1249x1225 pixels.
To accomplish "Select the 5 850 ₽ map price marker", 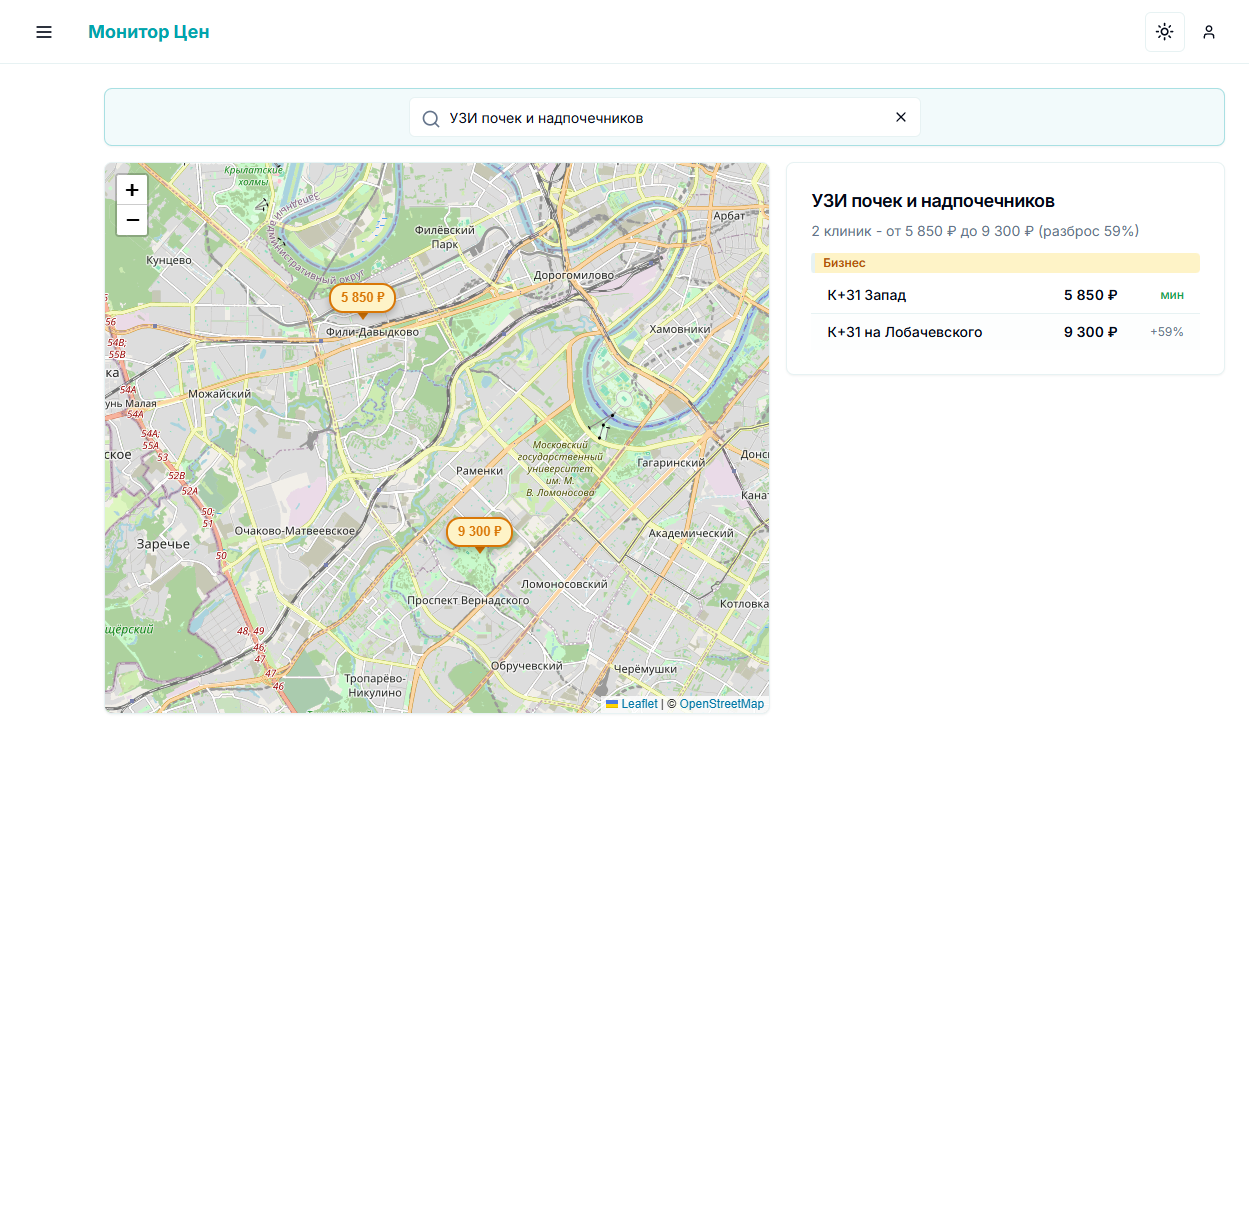I will [x=362, y=298].
